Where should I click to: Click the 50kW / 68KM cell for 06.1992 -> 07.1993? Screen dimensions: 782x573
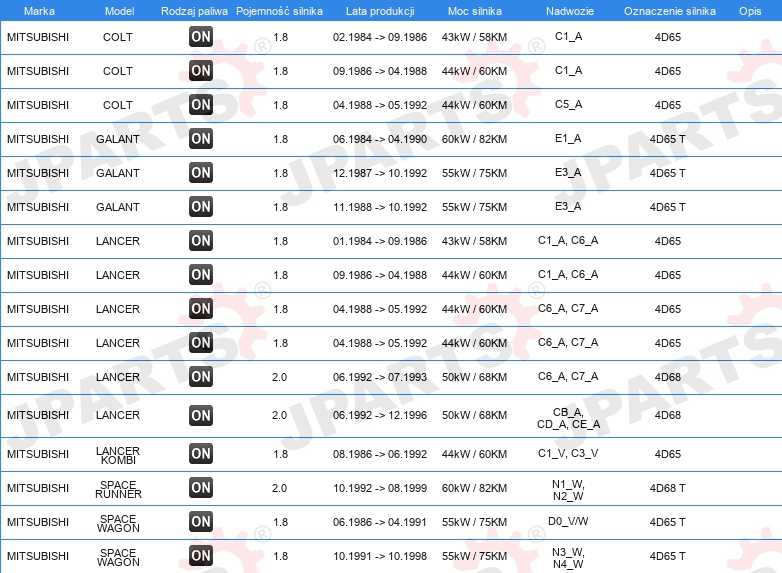[474, 377]
